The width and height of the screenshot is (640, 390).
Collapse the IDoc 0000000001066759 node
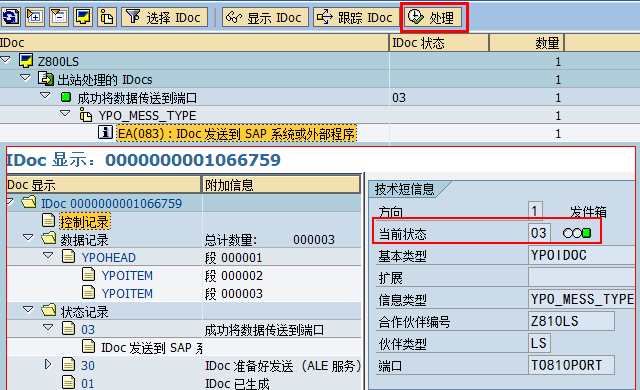pos(10,201)
